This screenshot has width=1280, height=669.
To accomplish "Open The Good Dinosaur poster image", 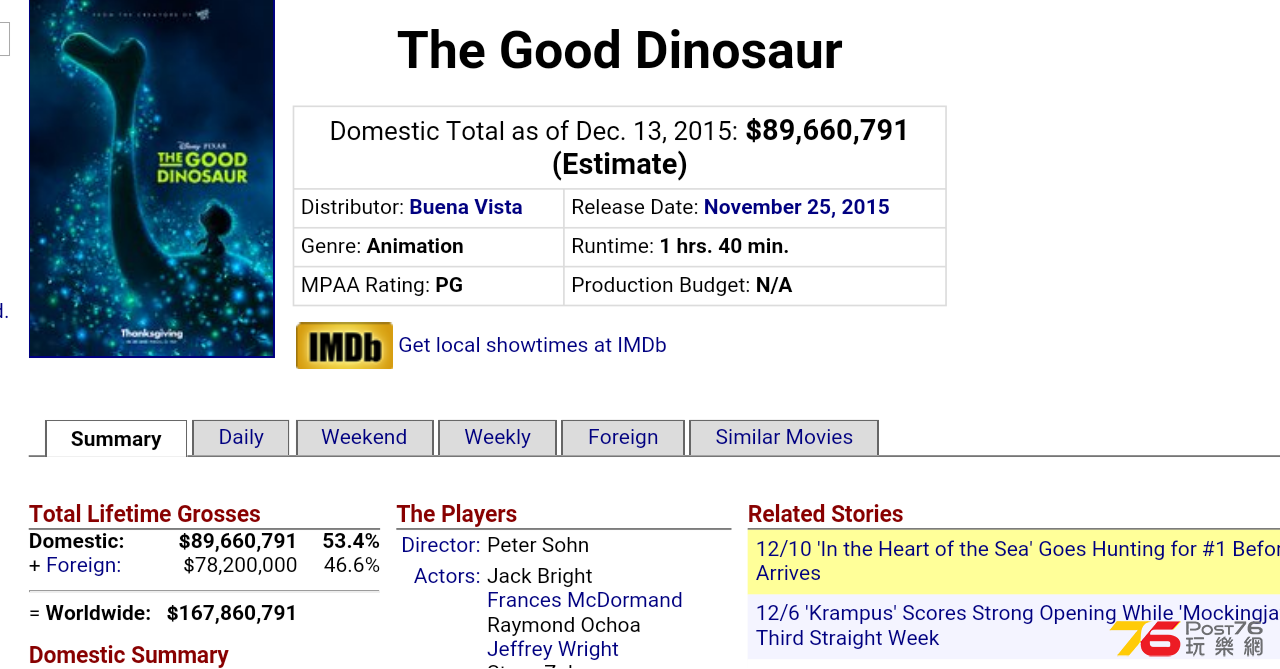I will pyautogui.click(x=152, y=178).
